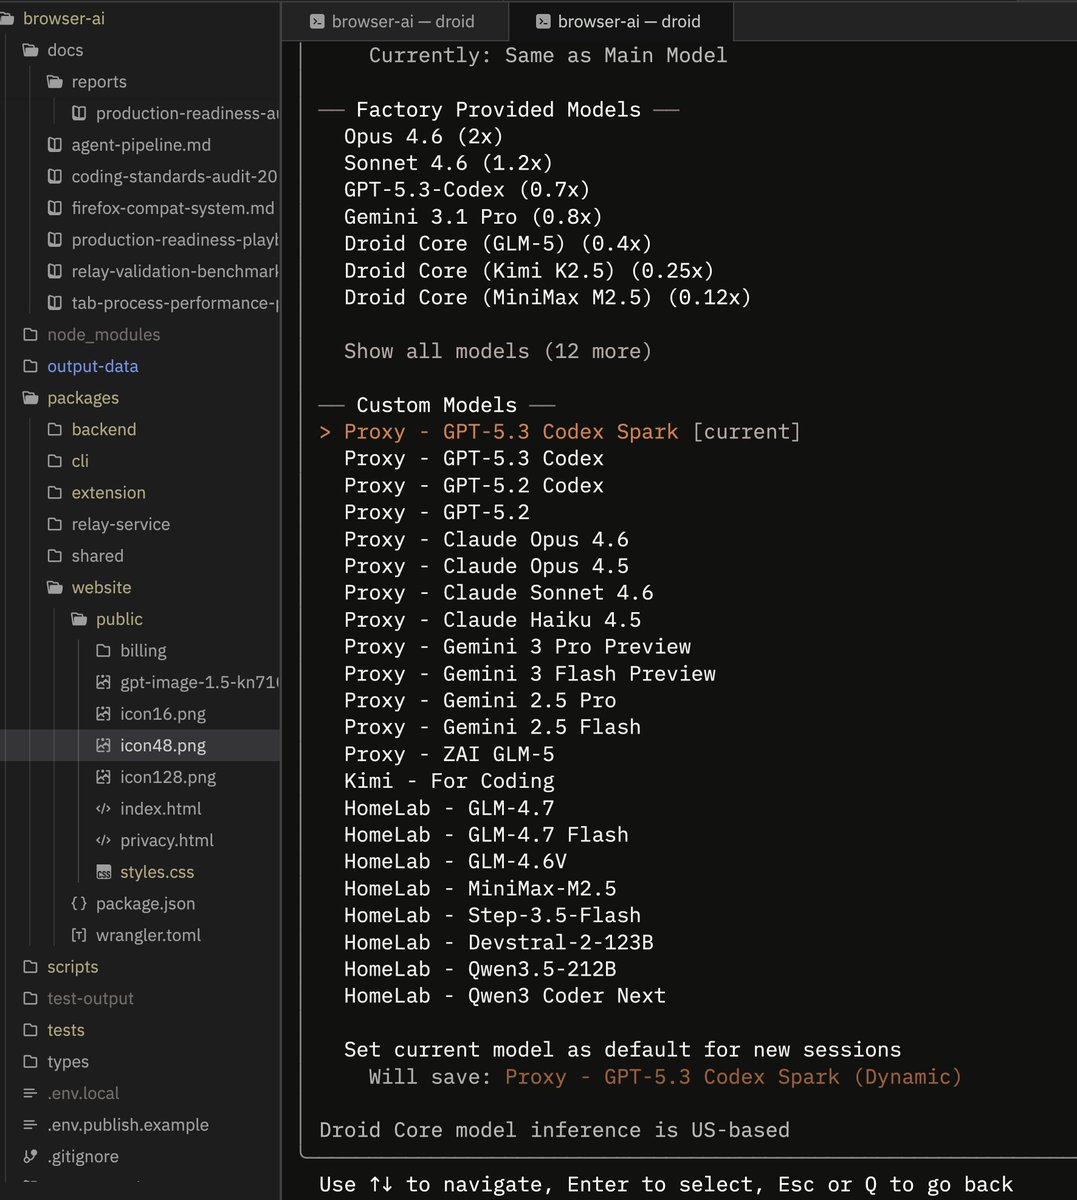1077x1200 pixels.
Task: Click the agent-pipeline.md file icon
Action: point(54,145)
